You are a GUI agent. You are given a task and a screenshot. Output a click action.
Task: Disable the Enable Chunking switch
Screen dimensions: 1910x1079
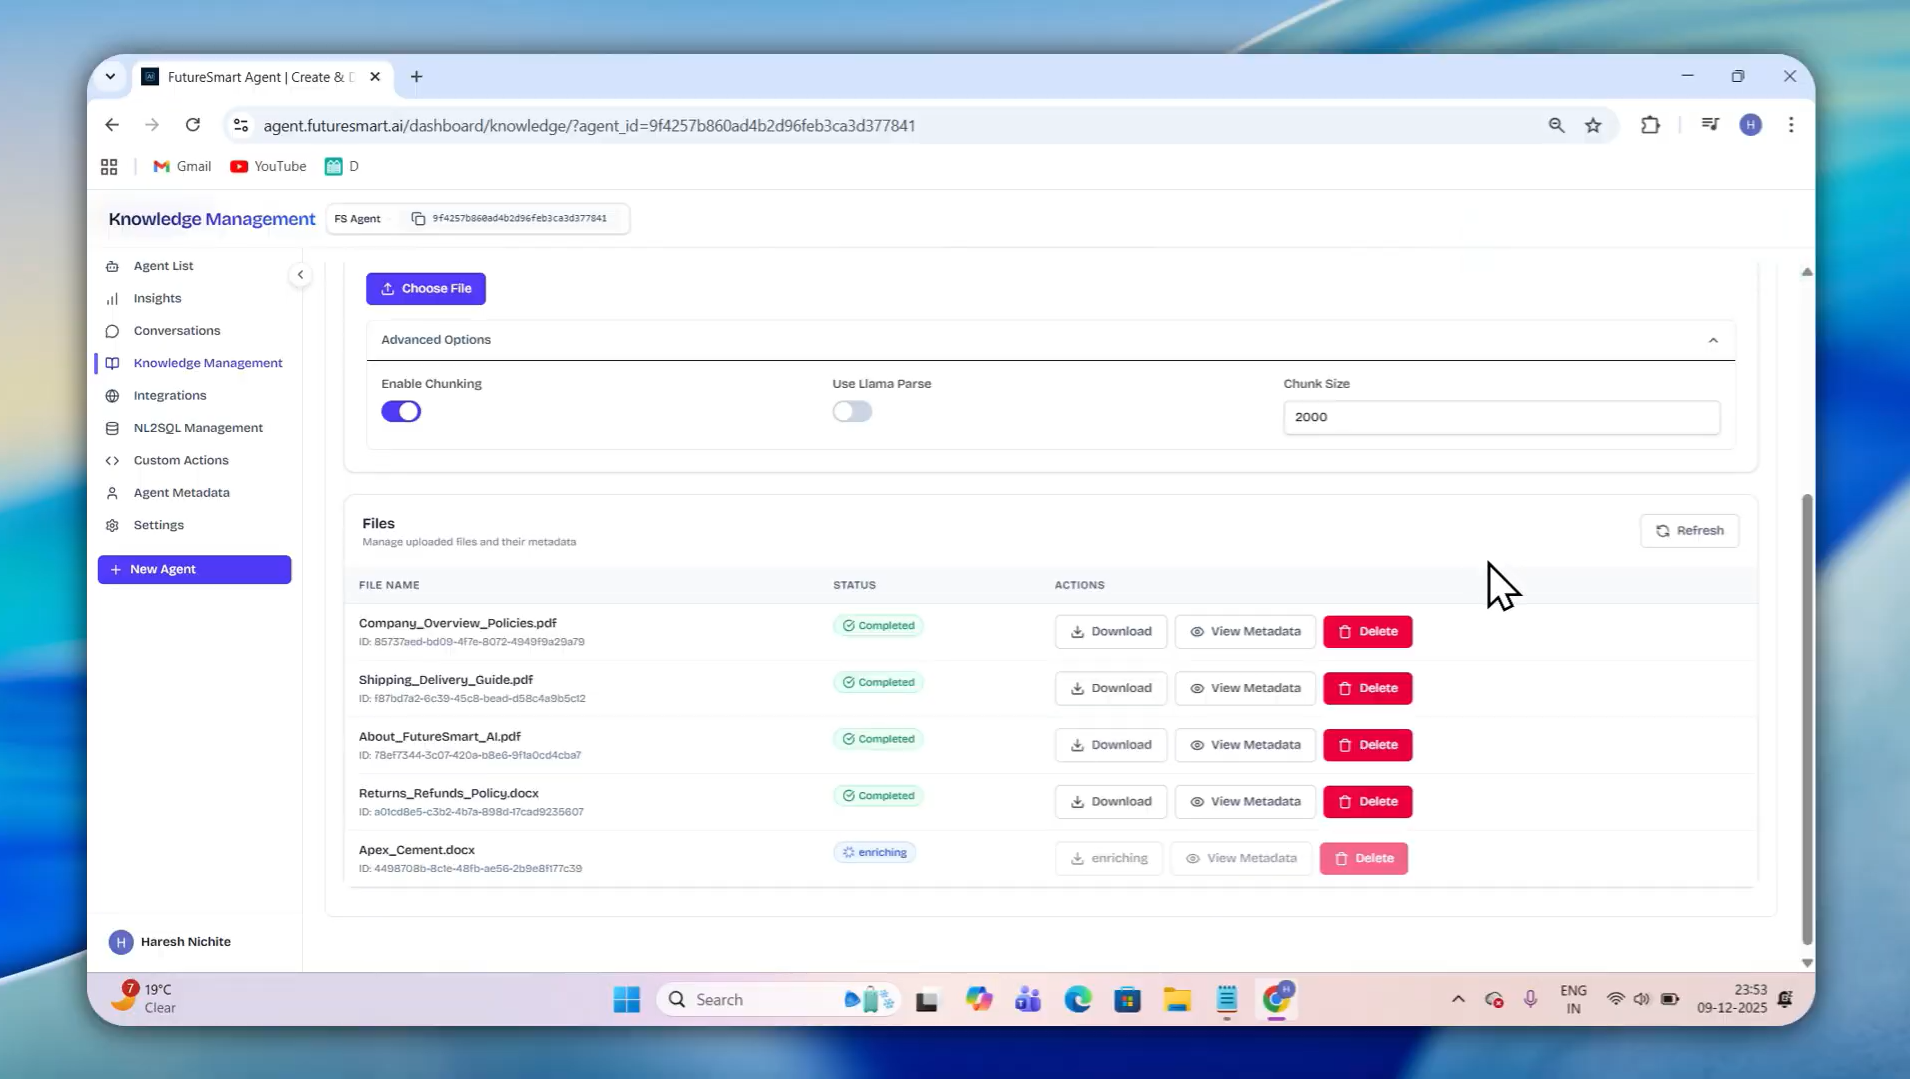tap(401, 411)
